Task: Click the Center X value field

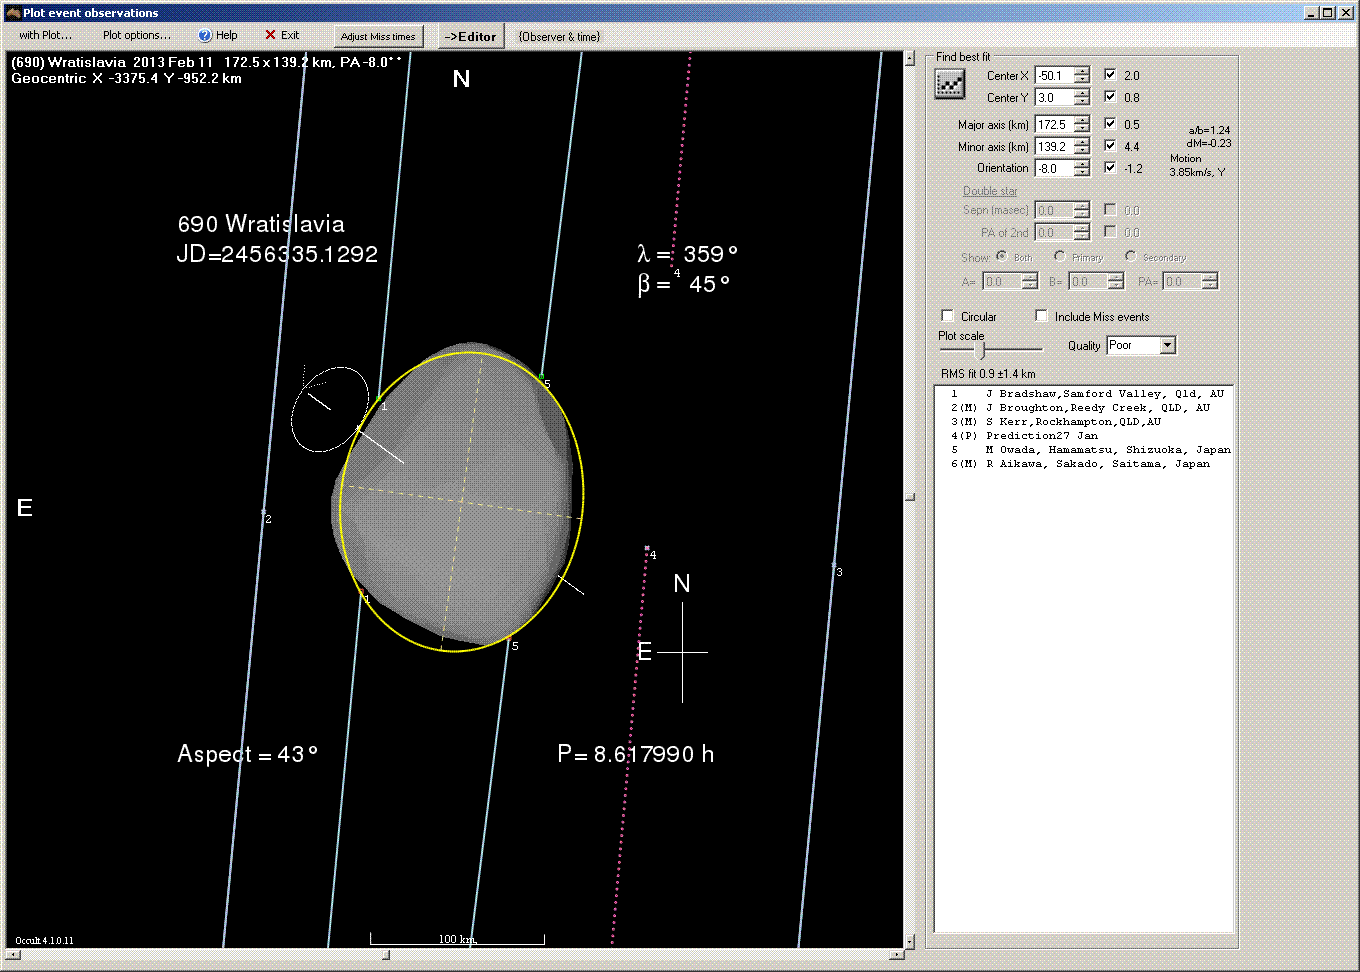Action: tap(1054, 75)
